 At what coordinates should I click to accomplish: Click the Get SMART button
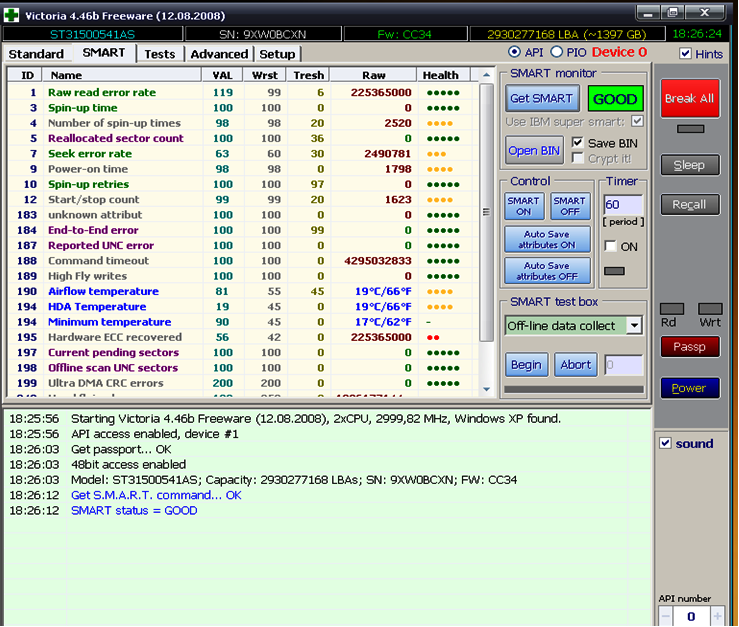(x=542, y=98)
